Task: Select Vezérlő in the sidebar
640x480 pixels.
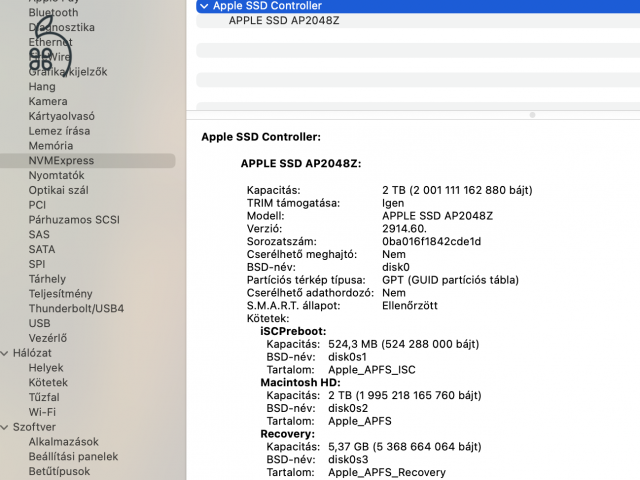Action: pyautogui.click(x=48, y=338)
